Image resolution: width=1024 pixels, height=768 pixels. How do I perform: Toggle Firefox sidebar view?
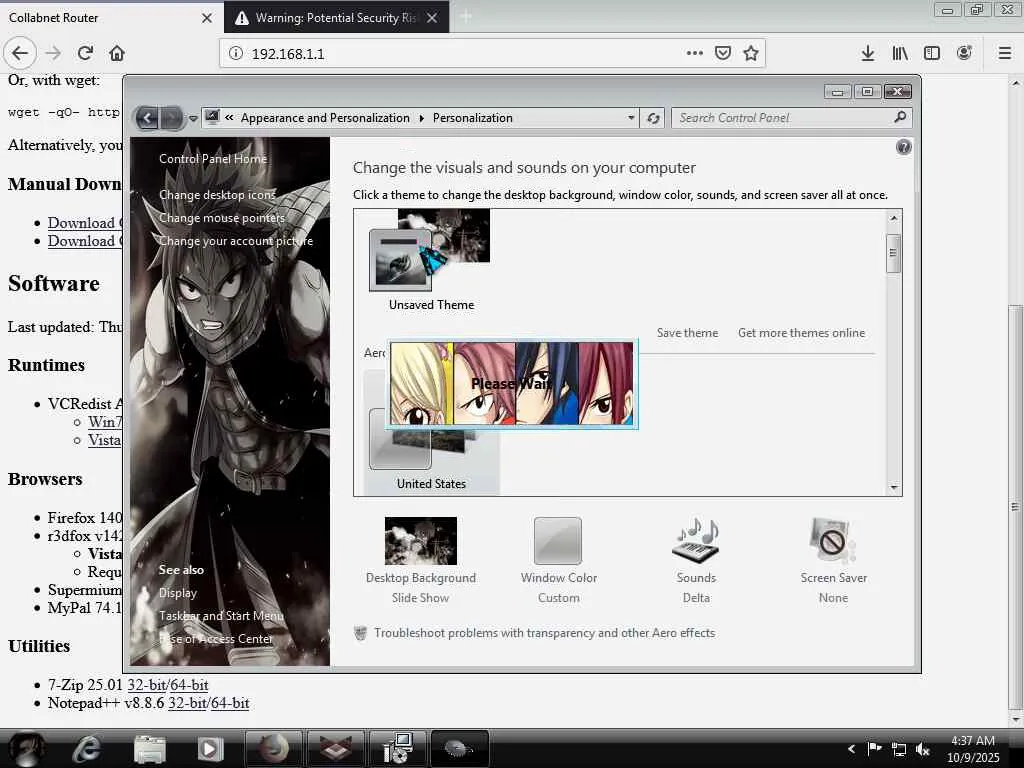coord(932,54)
